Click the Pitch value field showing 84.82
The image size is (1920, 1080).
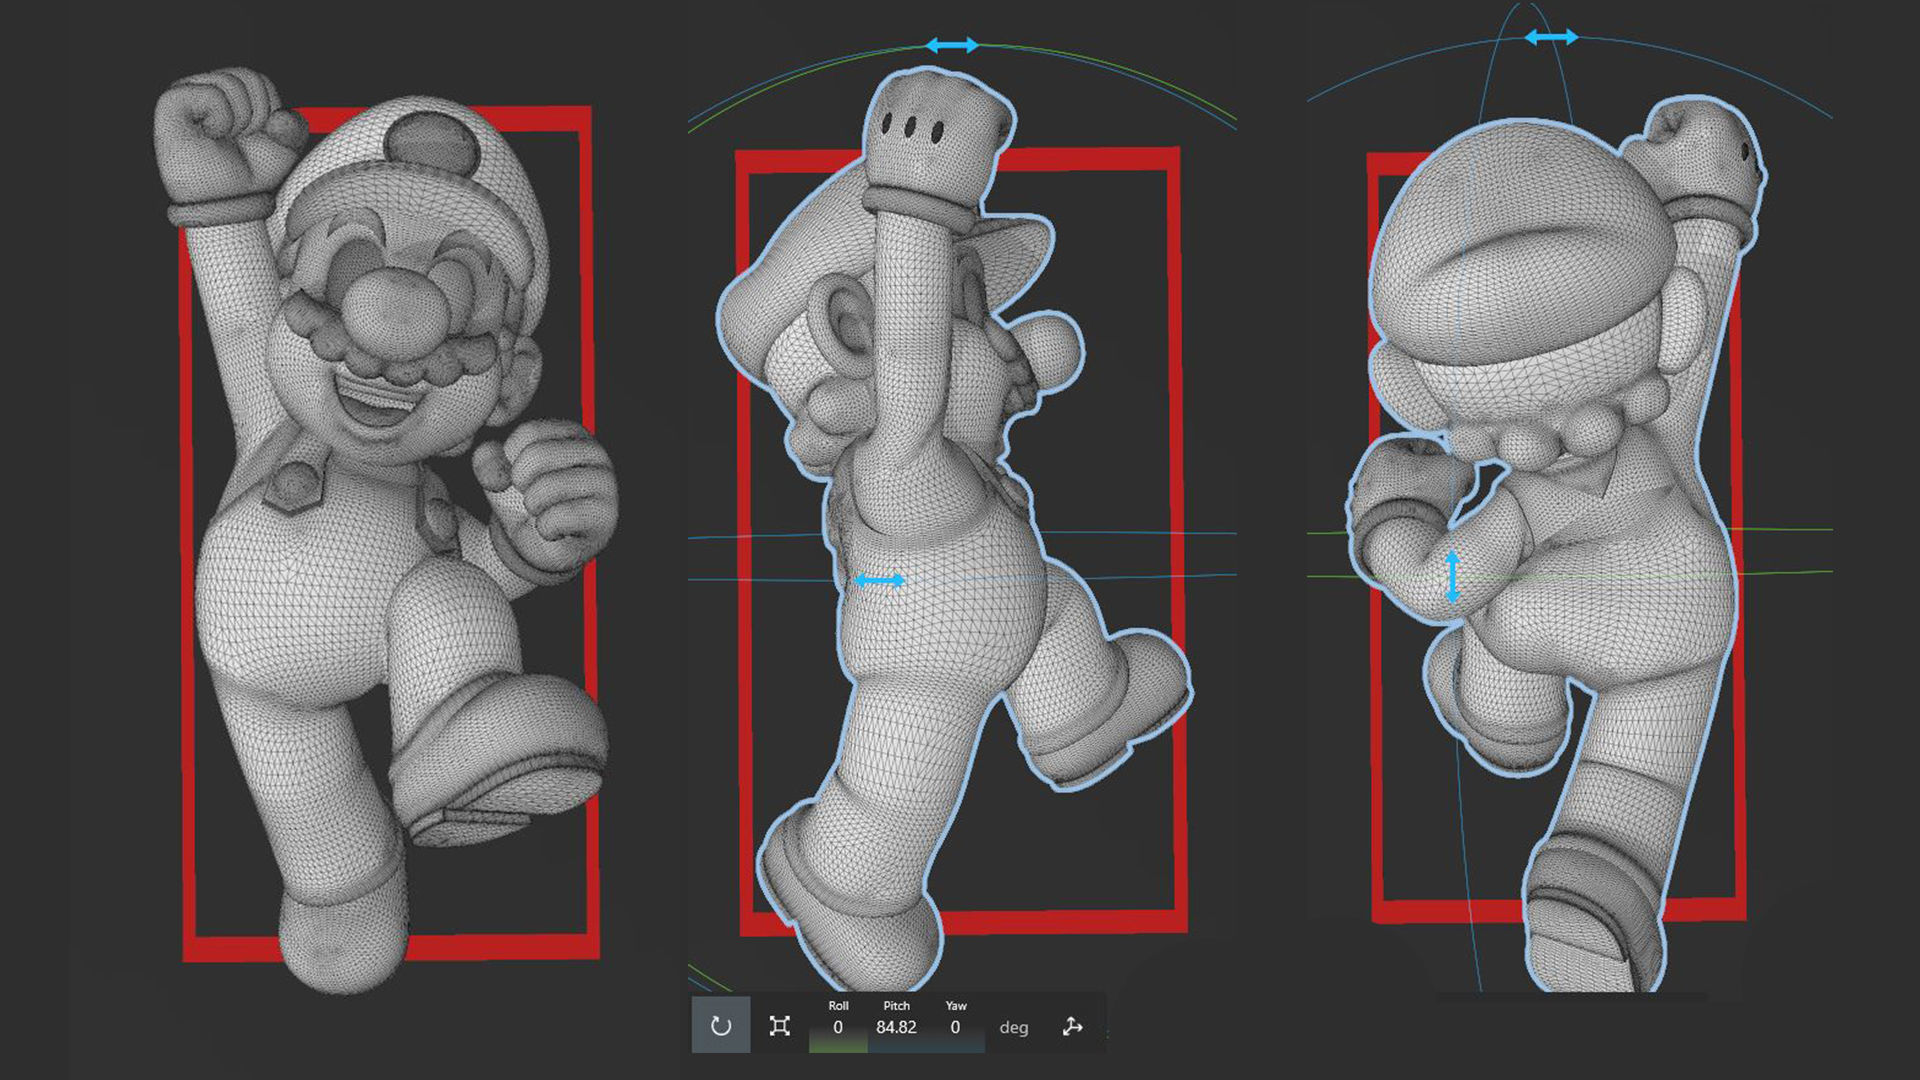pyautogui.click(x=896, y=1027)
